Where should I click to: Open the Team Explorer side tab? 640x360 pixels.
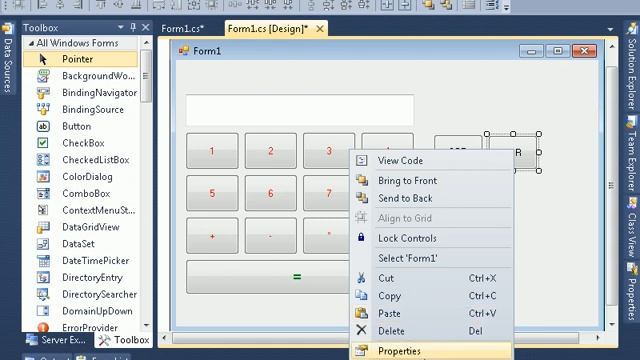pyautogui.click(x=632, y=153)
